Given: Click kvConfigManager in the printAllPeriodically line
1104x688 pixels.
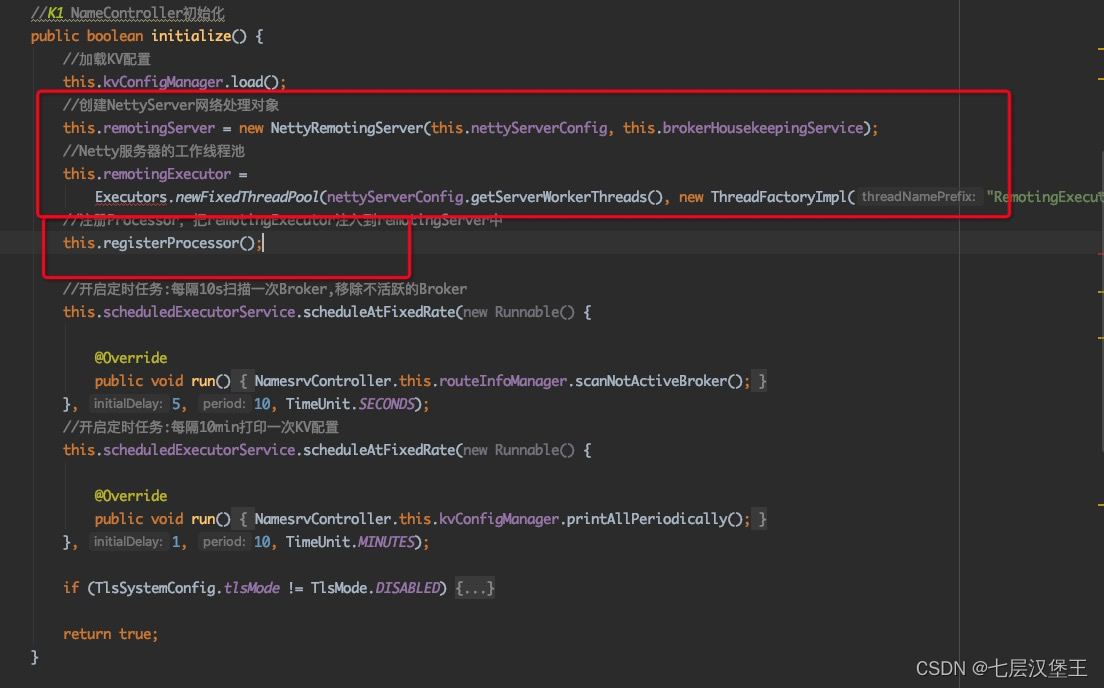Looking at the screenshot, I should click(499, 519).
